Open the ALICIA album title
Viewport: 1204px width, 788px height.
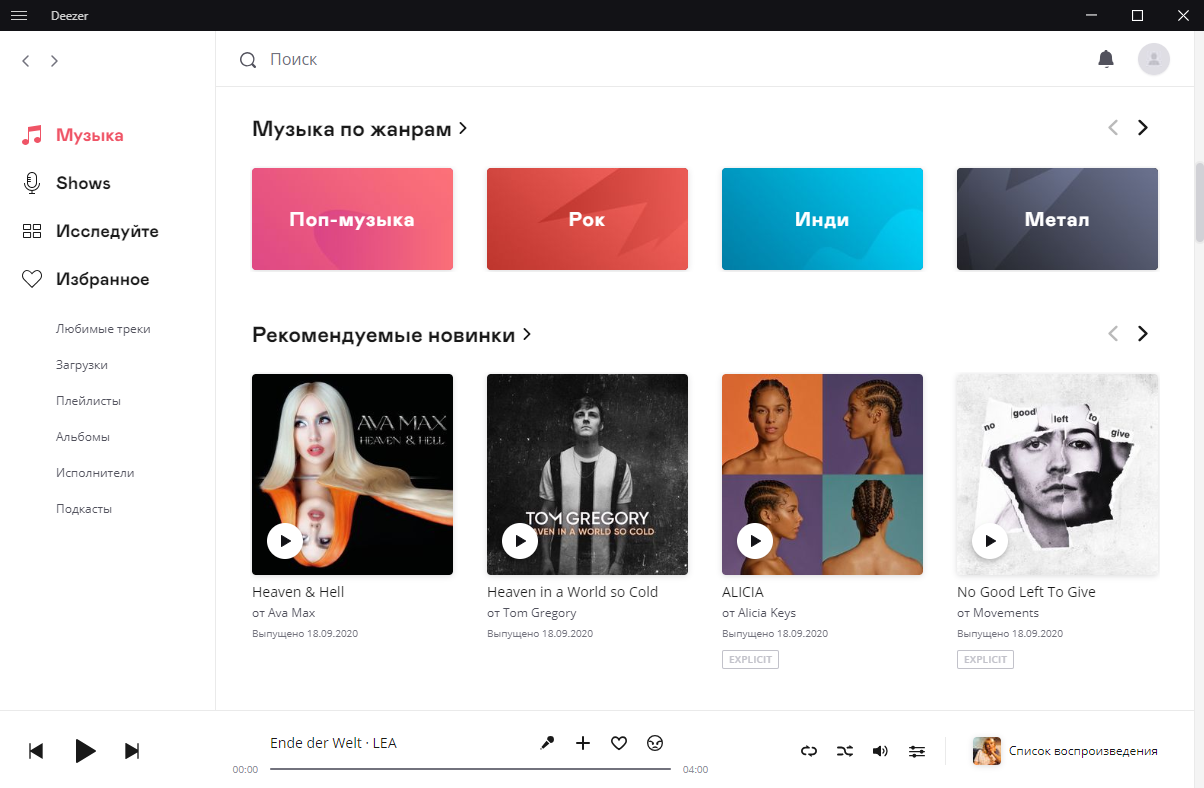pyautogui.click(x=742, y=592)
